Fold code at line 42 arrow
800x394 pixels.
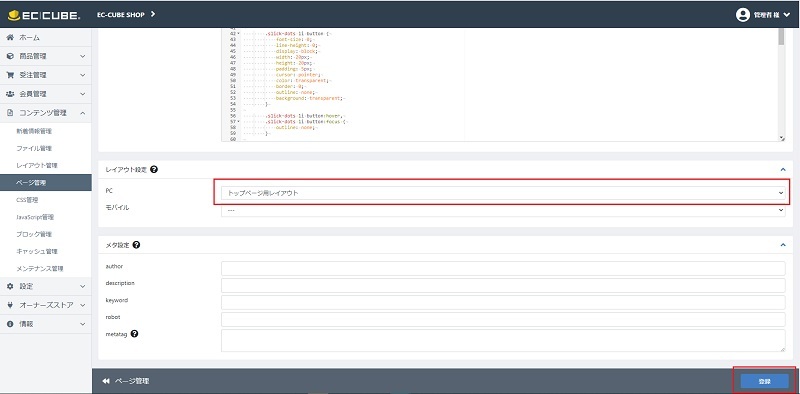(238, 34)
